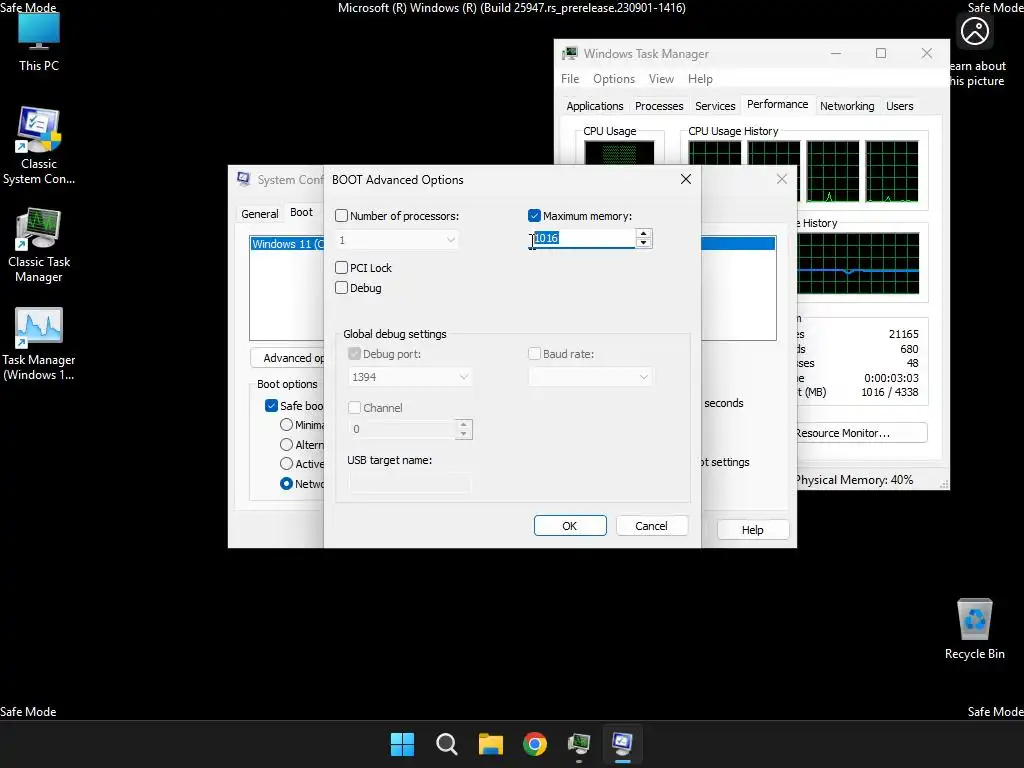Expand Number of processors dropdown
1024x768 pixels.
[451, 240]
